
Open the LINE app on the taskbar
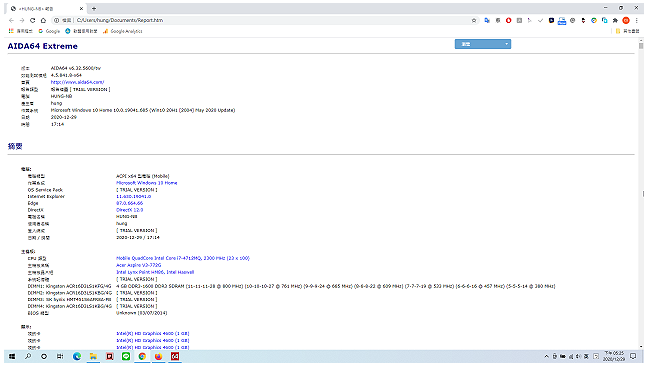tap(126, 356)
